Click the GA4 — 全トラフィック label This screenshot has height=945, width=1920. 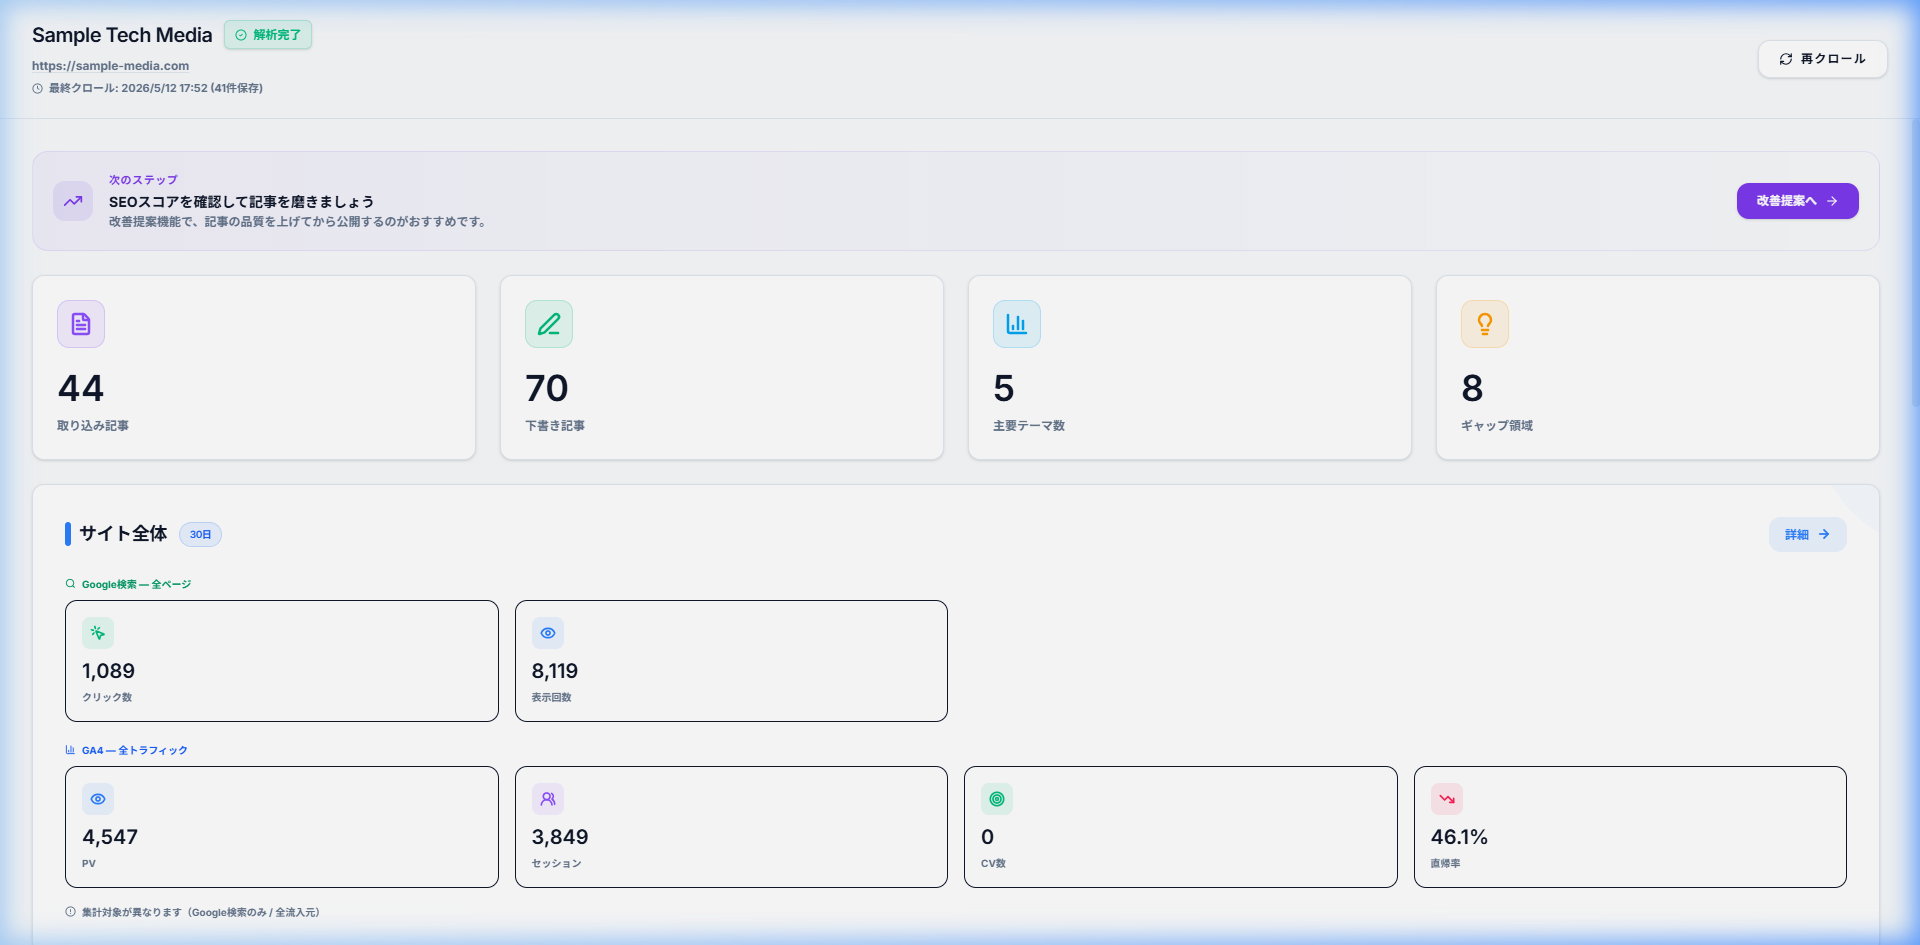click(135, 750)
